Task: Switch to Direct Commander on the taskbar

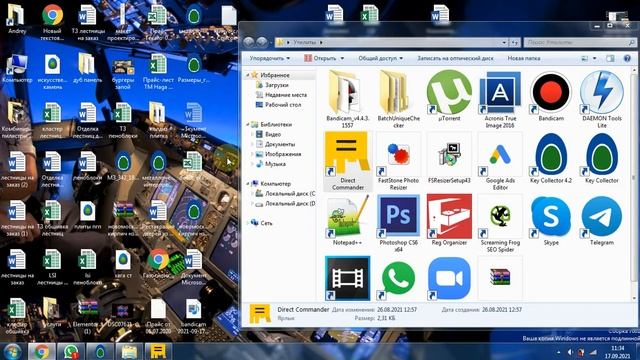Action: click(x=158, y=351)
